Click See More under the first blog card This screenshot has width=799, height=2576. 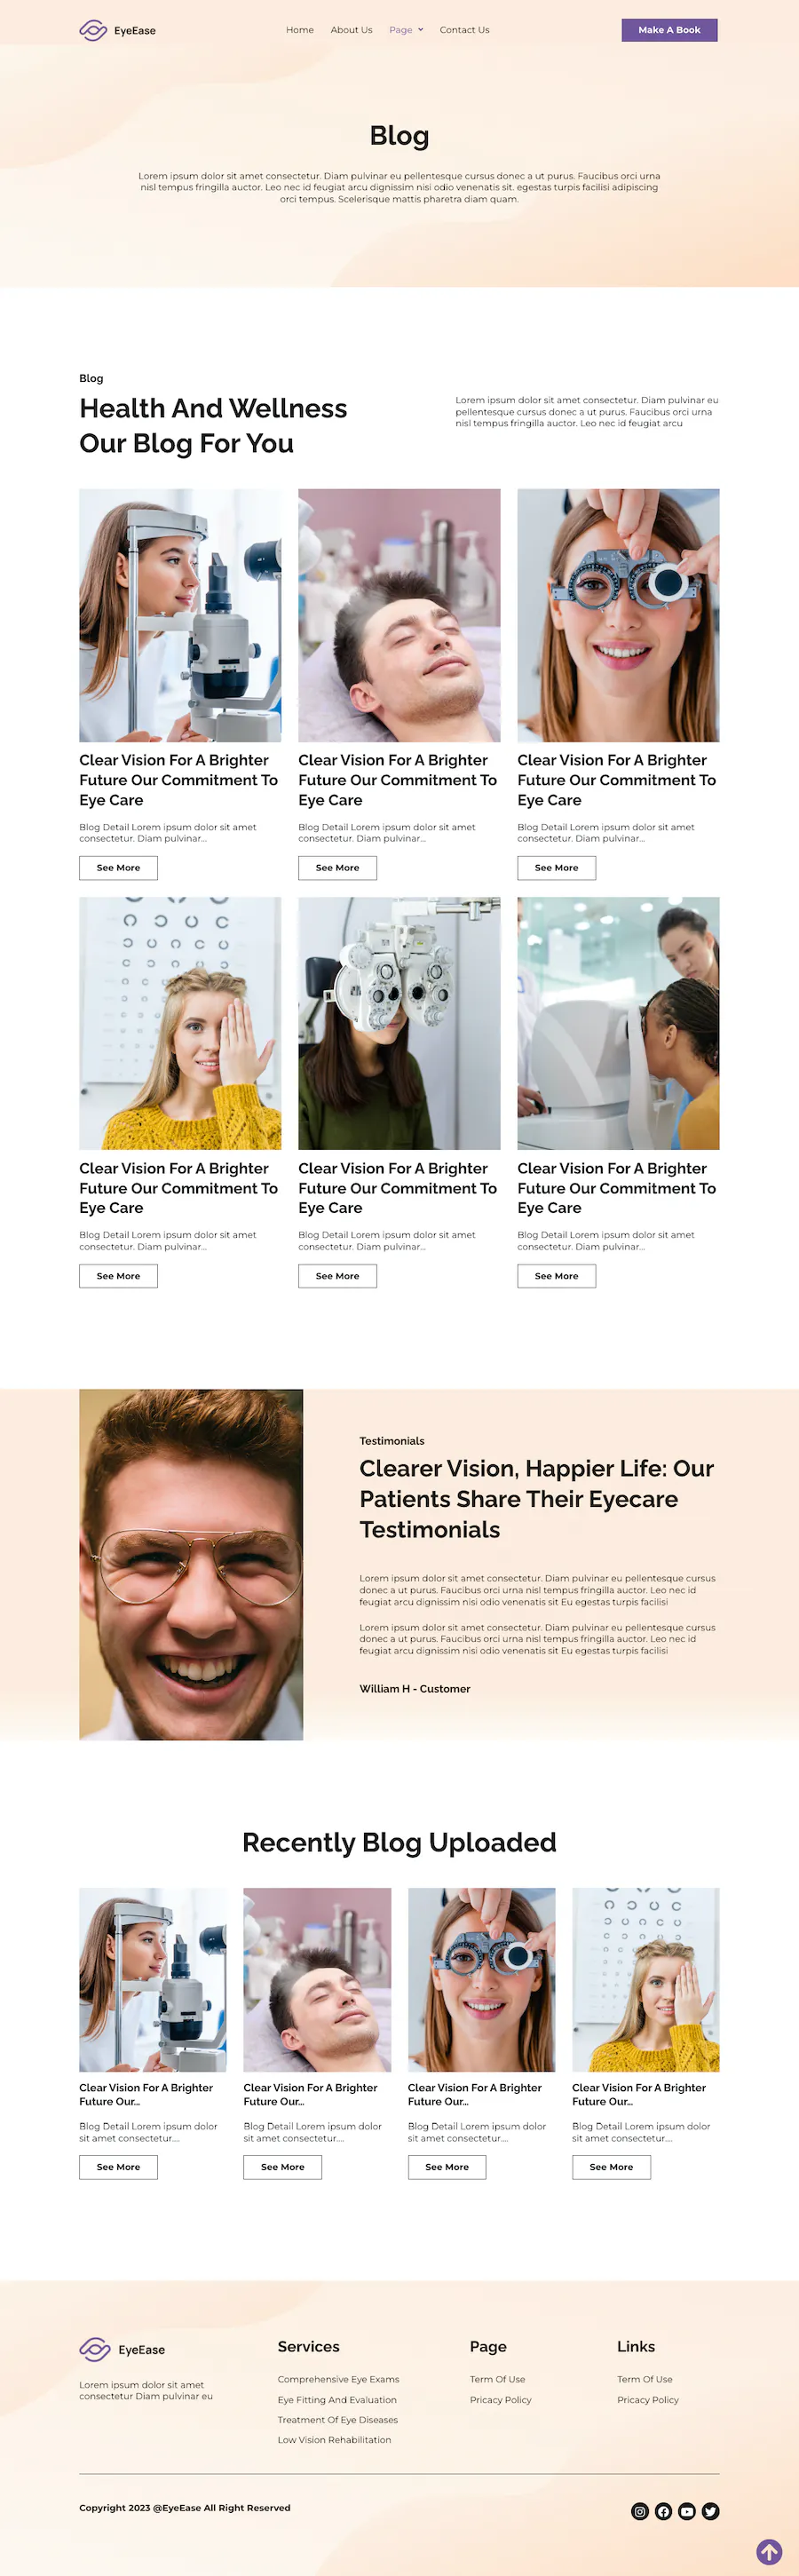tap(118, 867)
